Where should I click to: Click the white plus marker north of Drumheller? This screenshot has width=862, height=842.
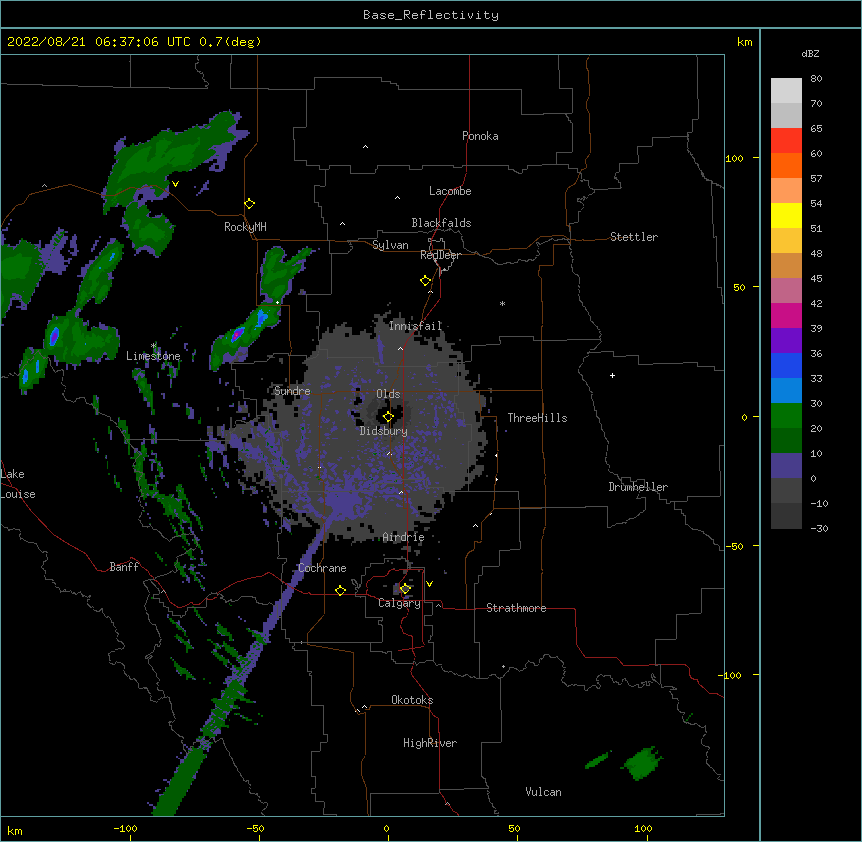point(612,375)
